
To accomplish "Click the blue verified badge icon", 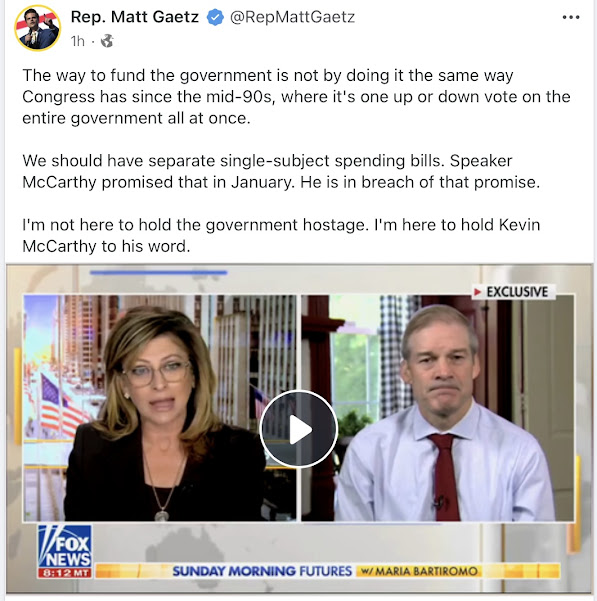I will click(215, 18).
